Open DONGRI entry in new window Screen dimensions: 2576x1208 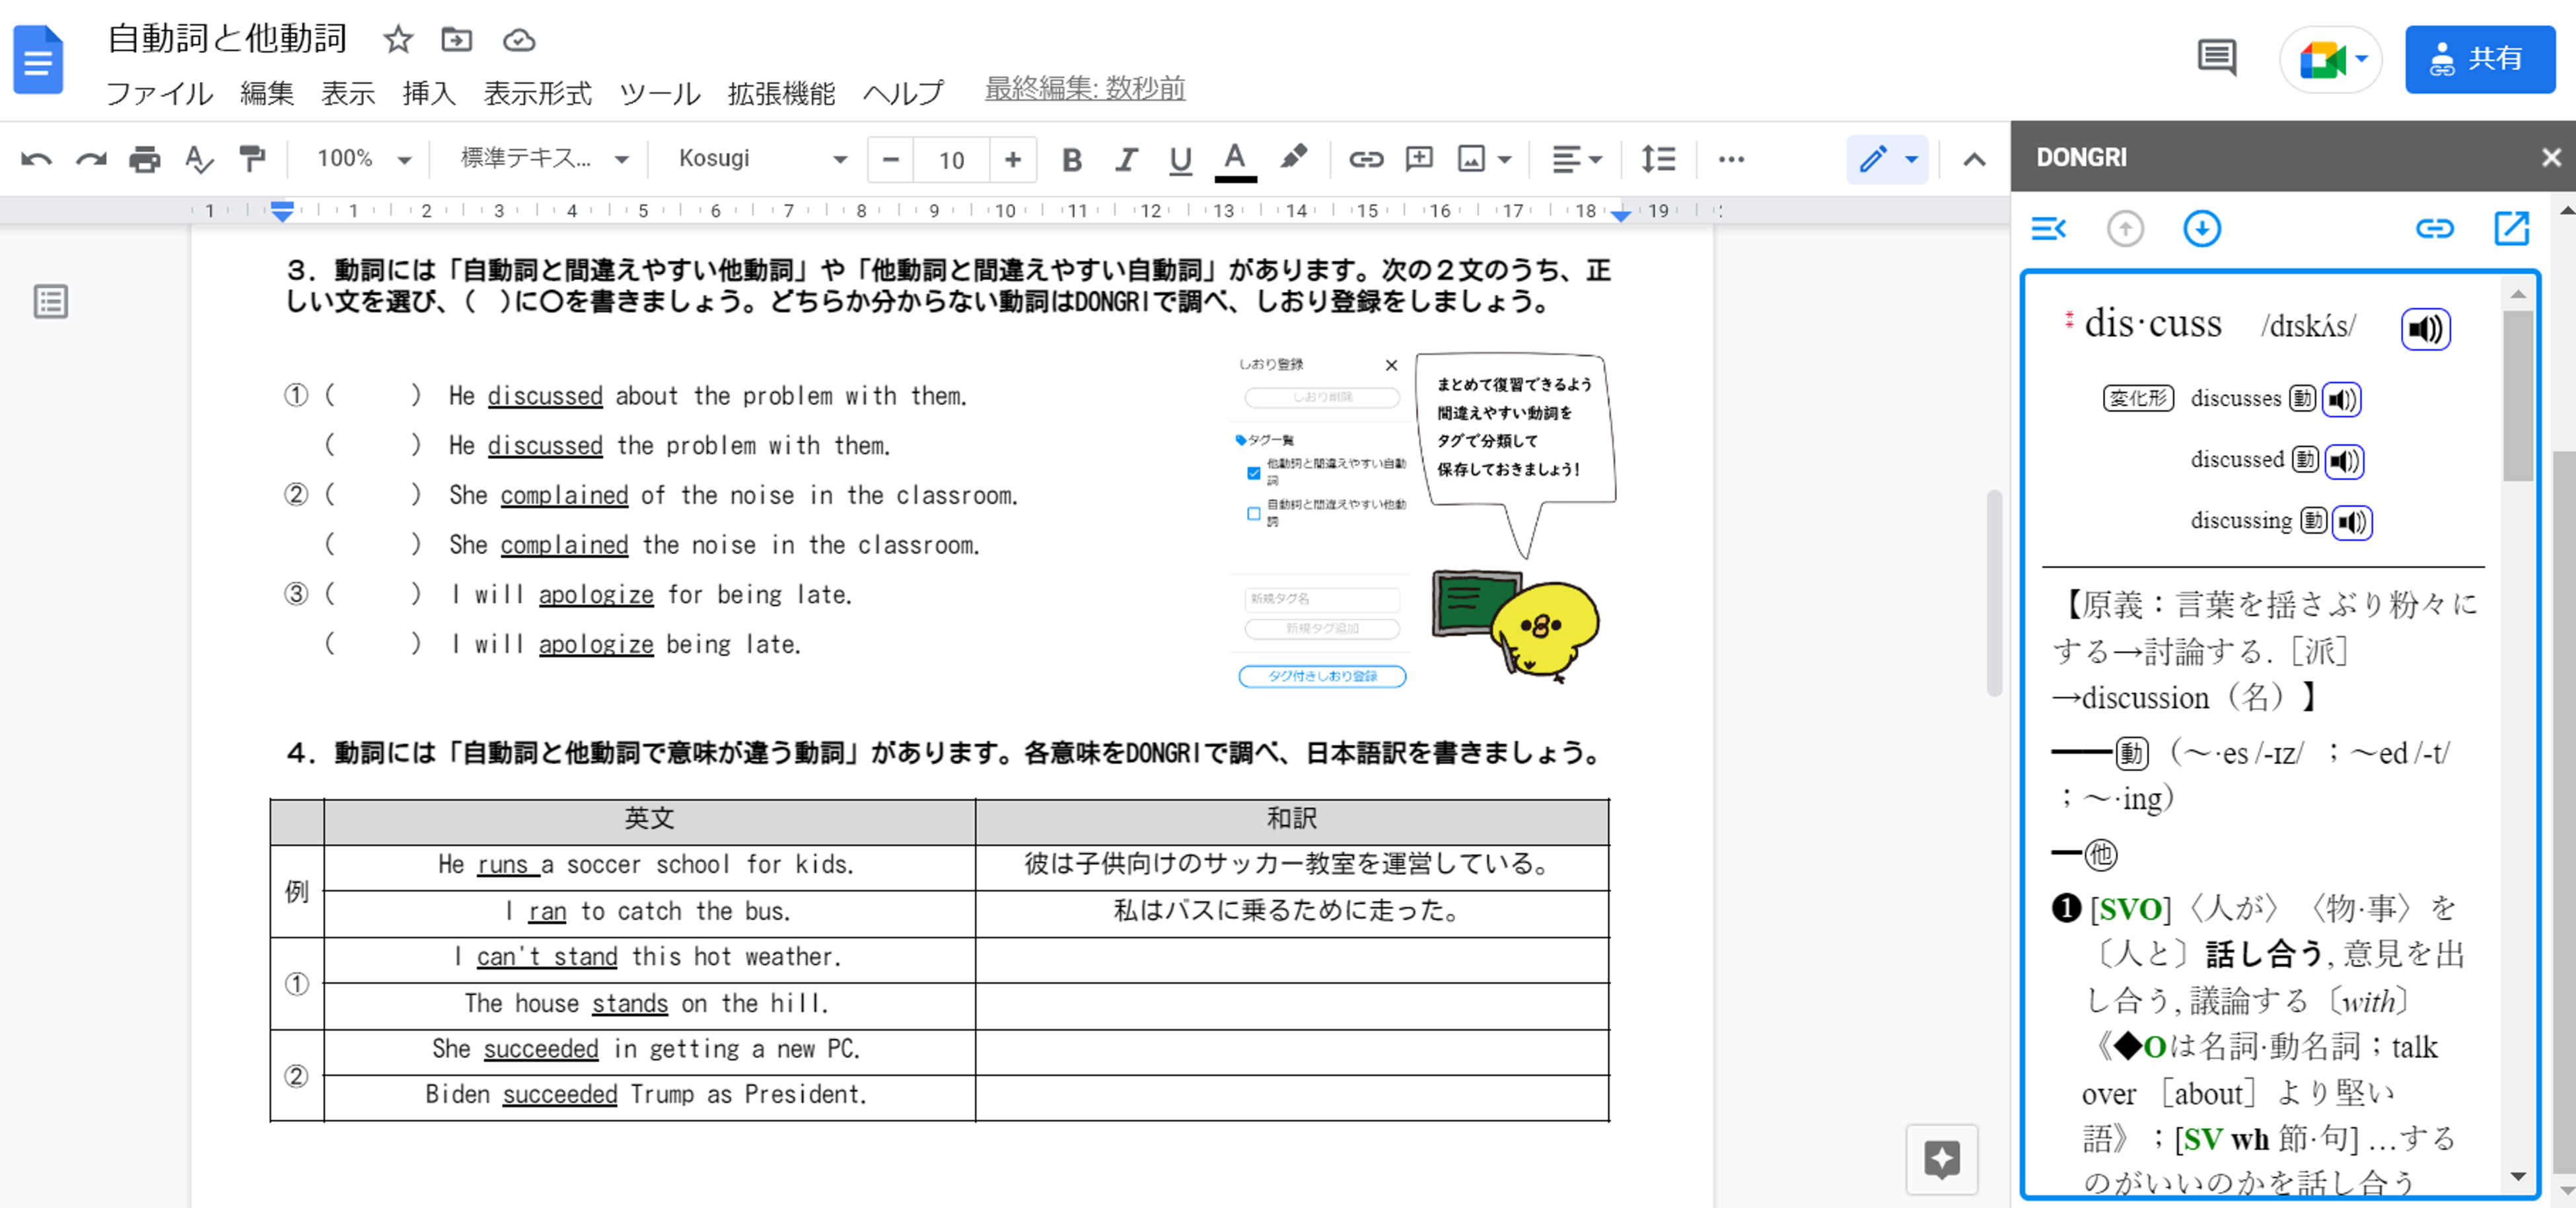tap(2511, 229)
